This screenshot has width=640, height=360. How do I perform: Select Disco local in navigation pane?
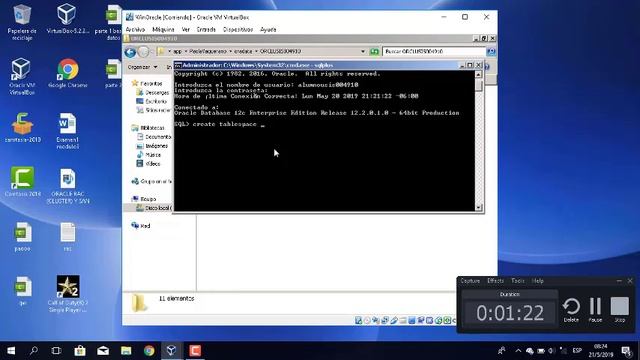point(154,208)
